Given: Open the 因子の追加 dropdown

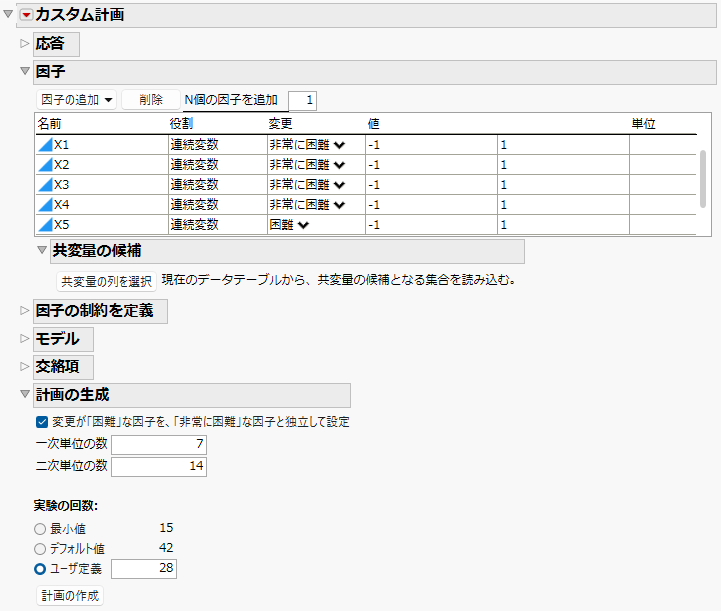Looking at the screenshot, I should (x=76, y=100).
